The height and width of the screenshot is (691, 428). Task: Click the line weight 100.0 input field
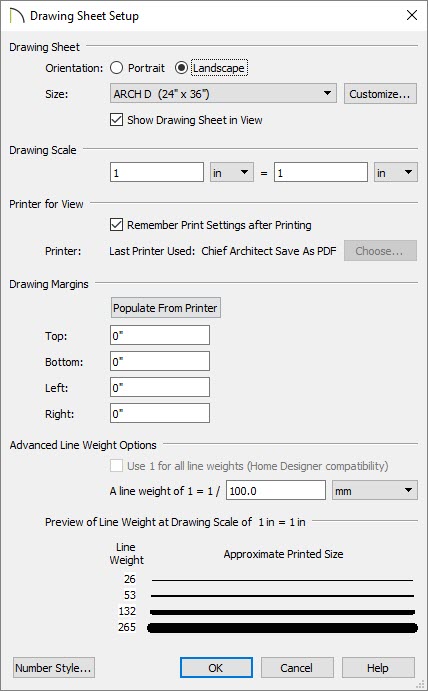[x=276, y=490]
